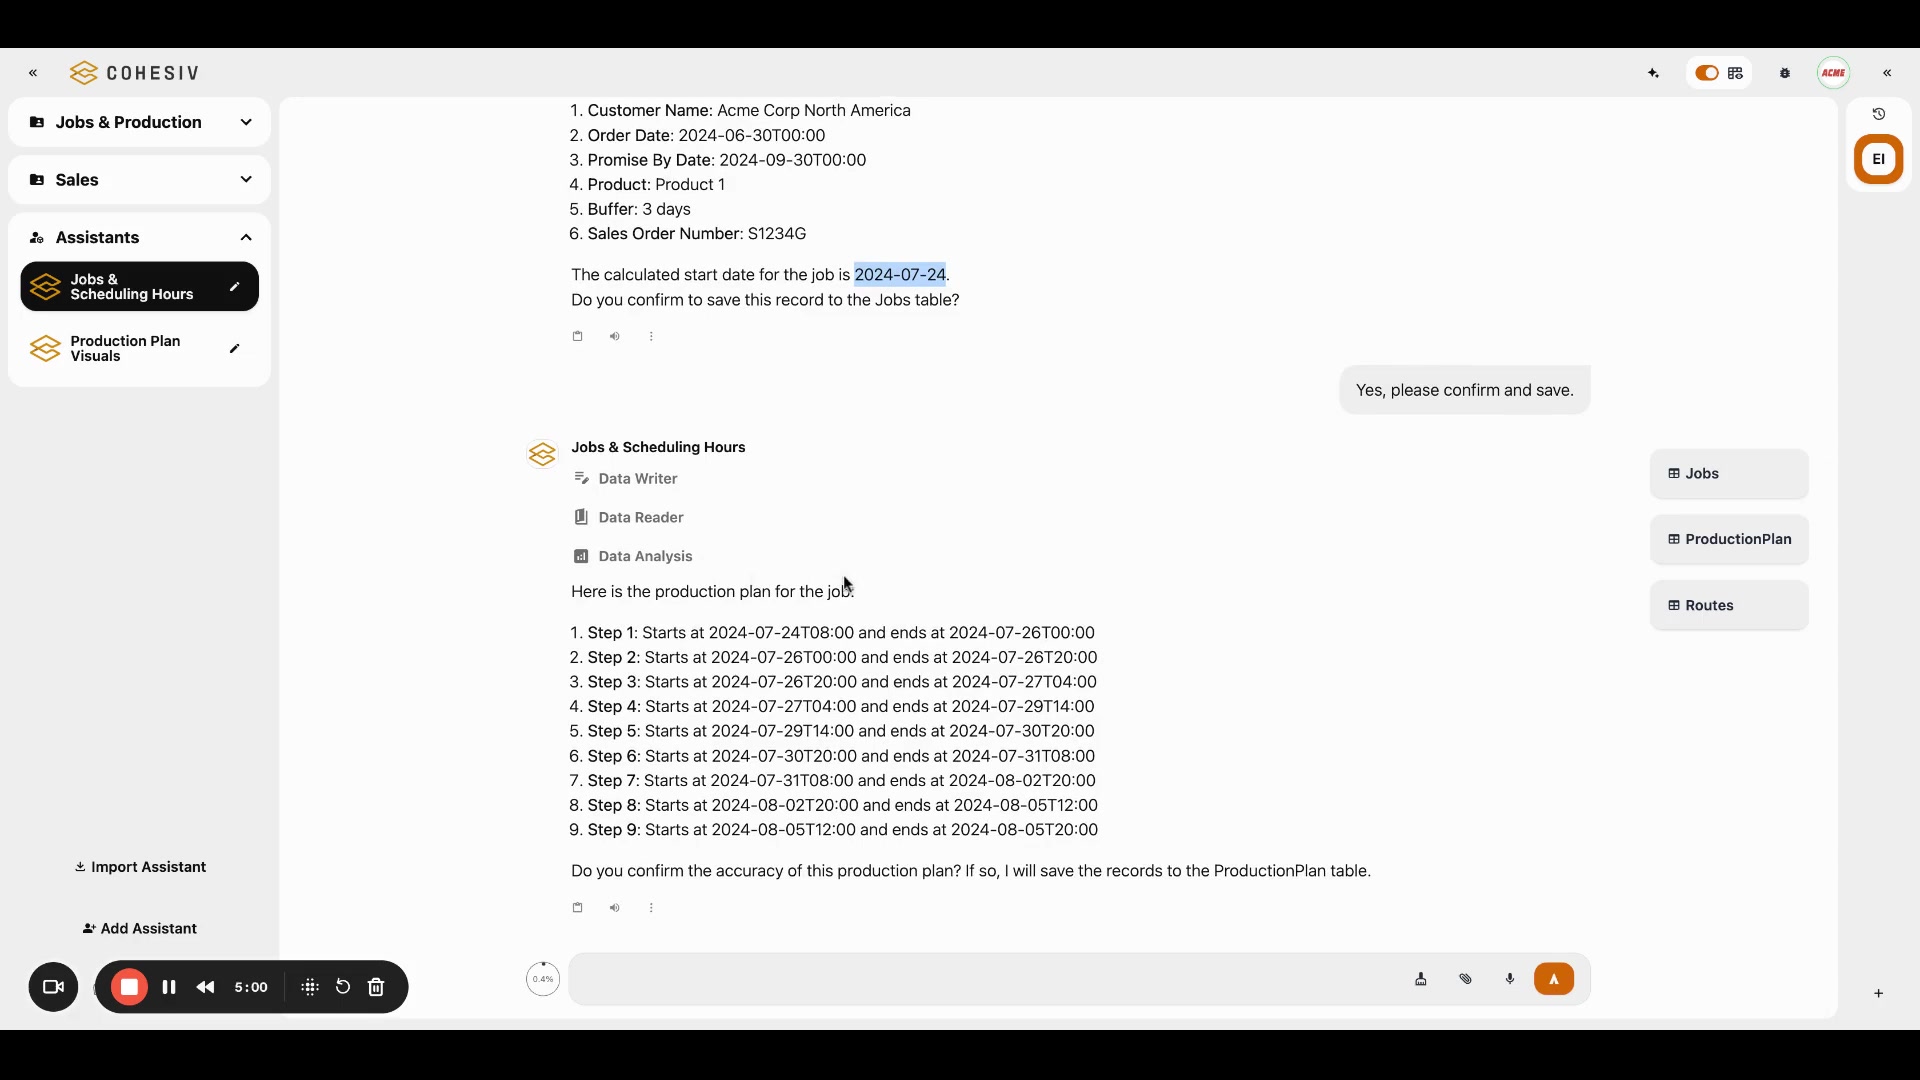Collapse the right panel with double chevron
This screenshot has height=1080, width=1920.
[1888, 73]
